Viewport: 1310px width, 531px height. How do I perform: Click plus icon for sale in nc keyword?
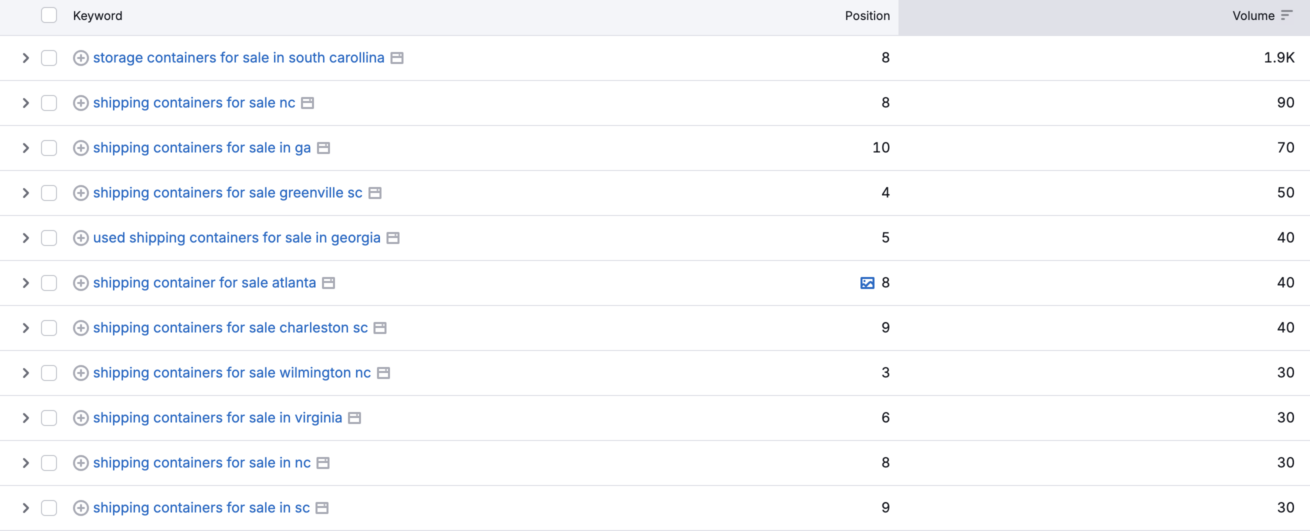[81, 463]
